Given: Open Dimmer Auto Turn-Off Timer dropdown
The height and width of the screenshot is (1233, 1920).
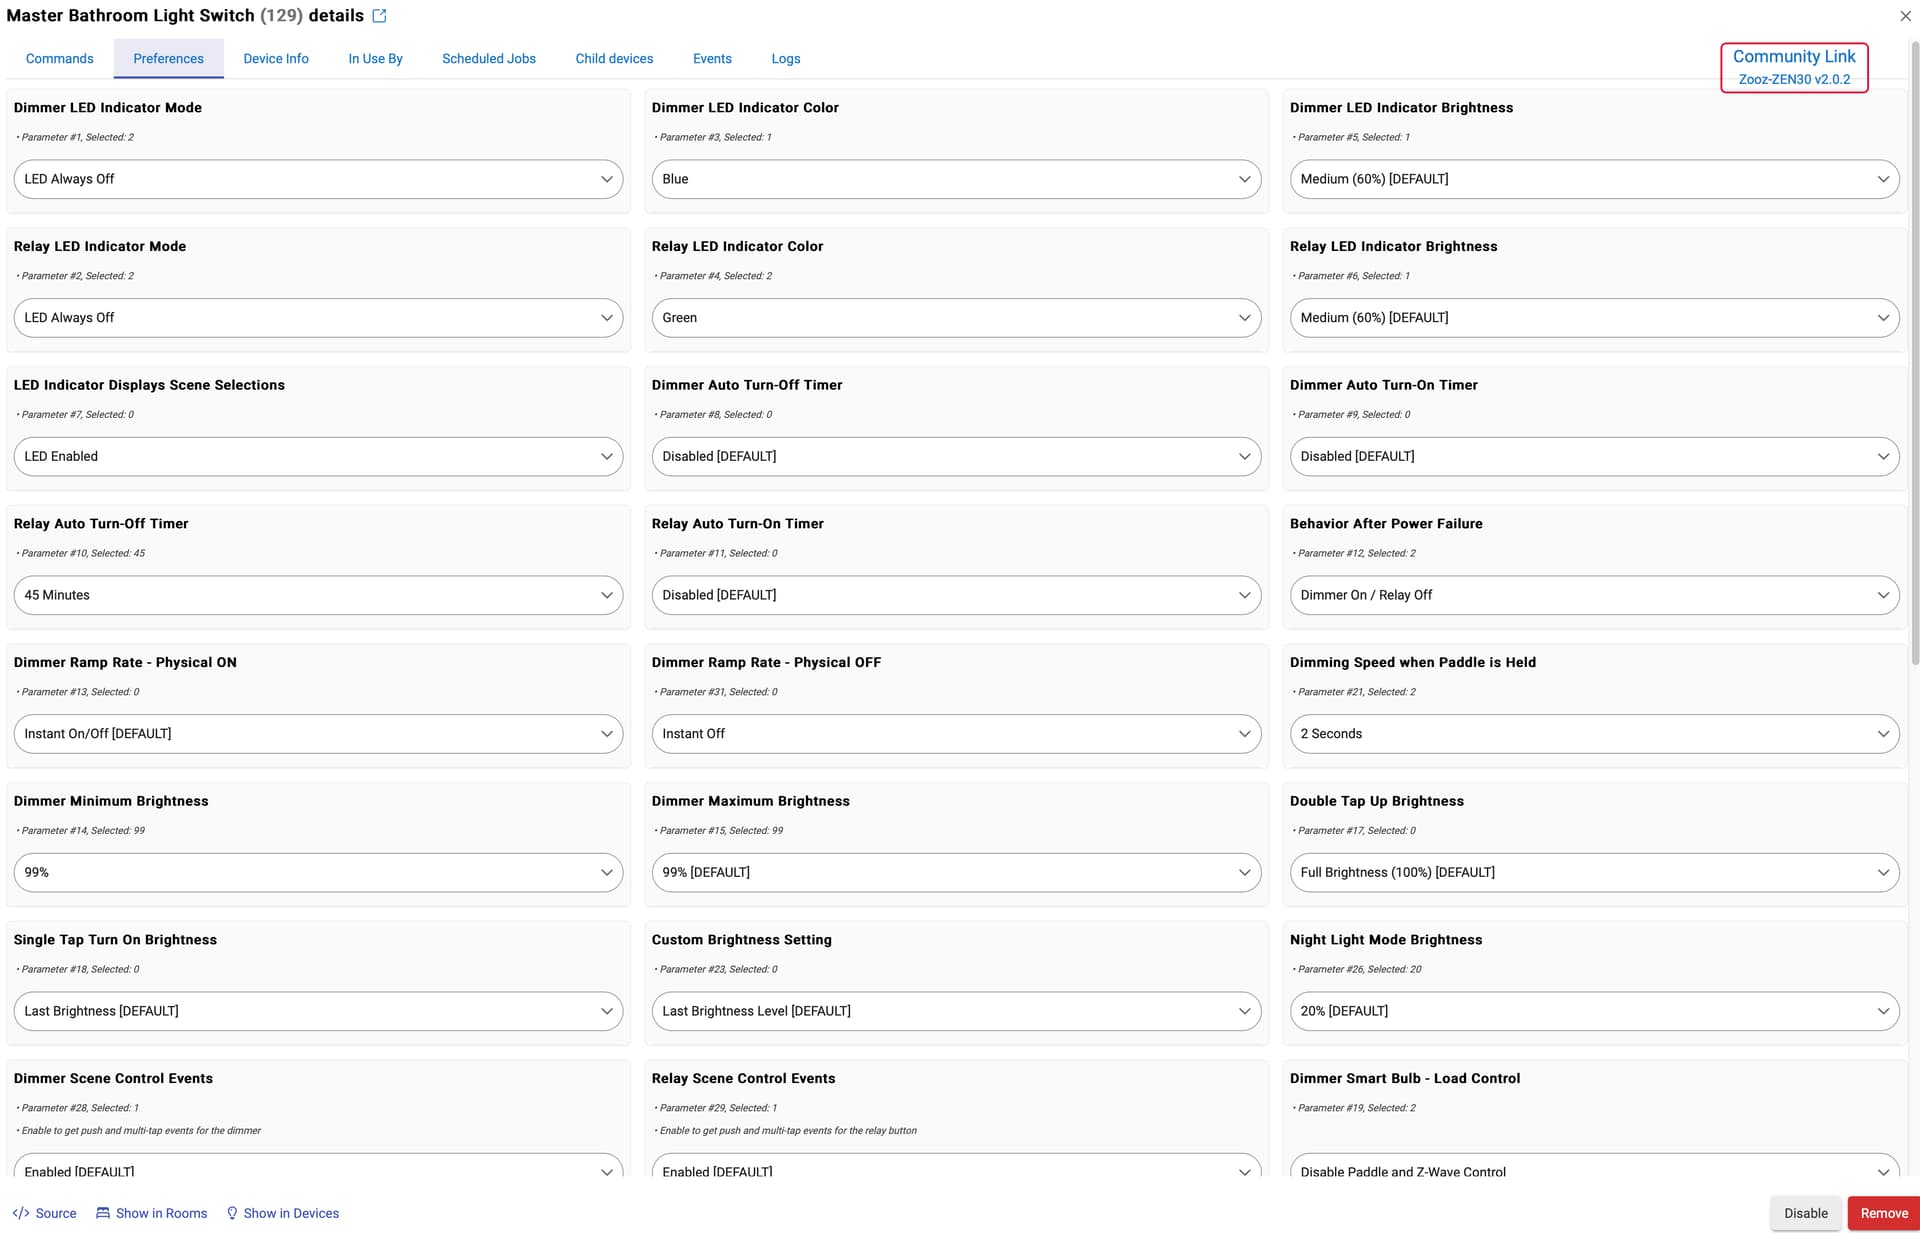Looking at the screenshot, I should click(x=956, y=456).
